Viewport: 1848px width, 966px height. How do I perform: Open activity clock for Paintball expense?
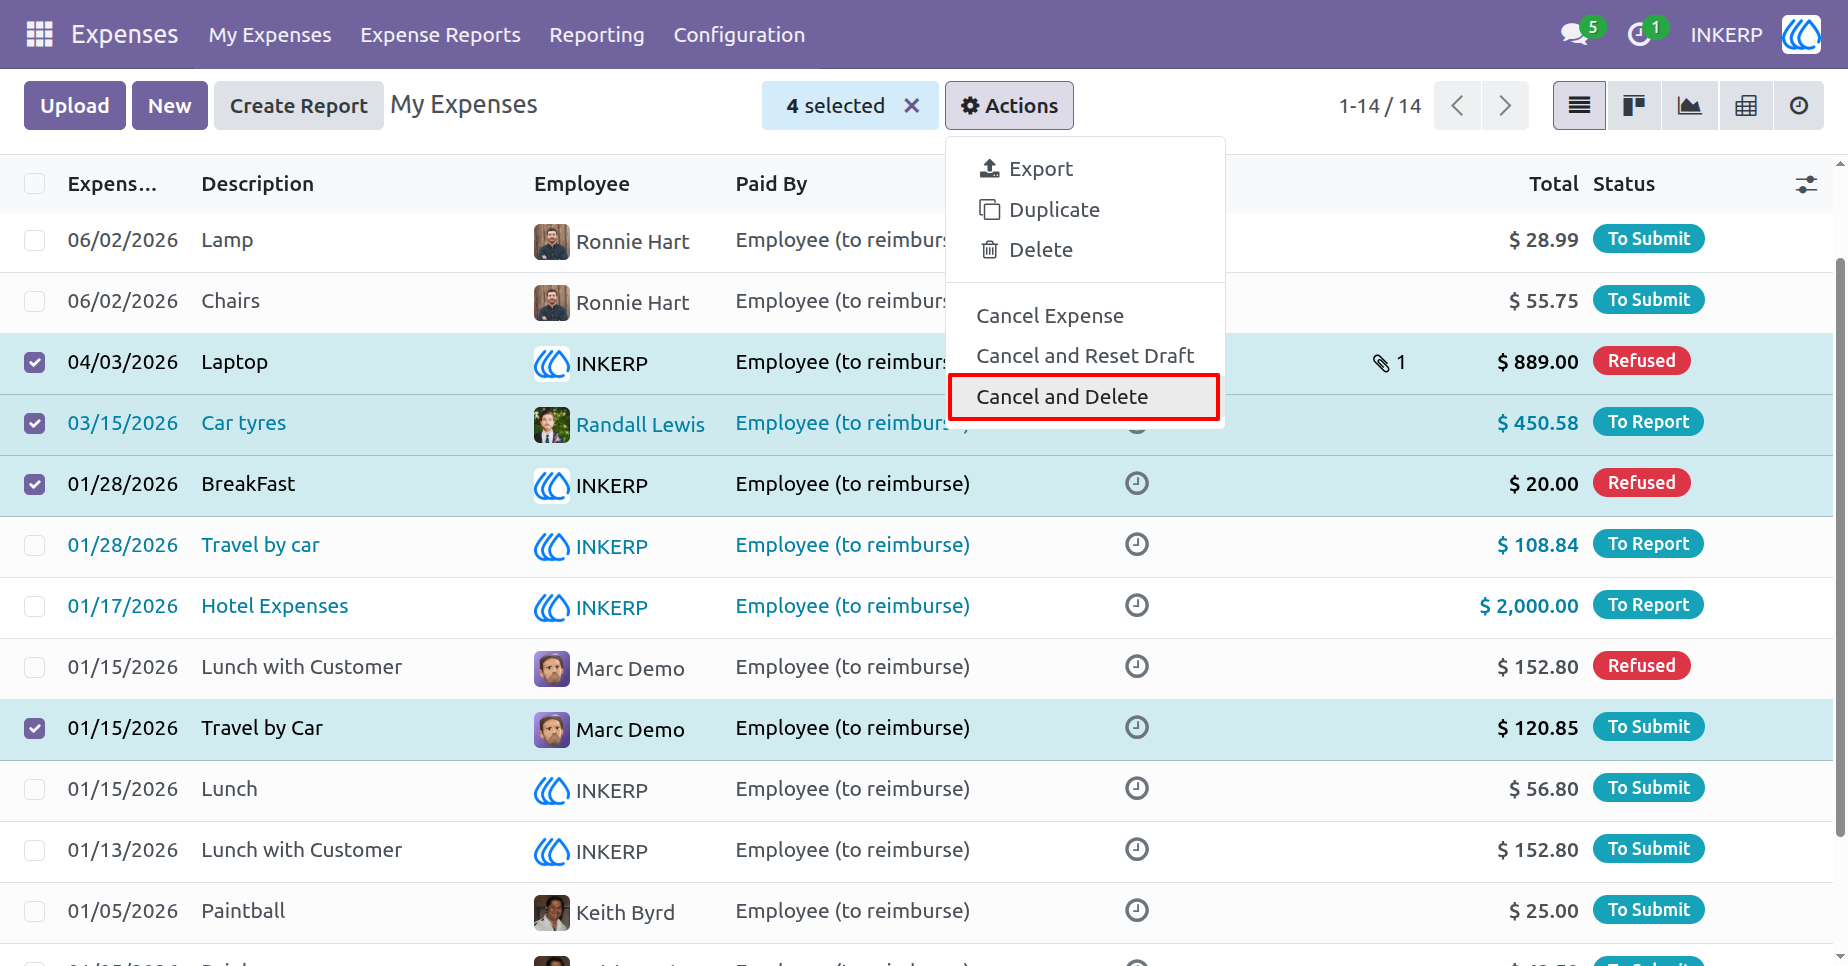point(1137,911)
